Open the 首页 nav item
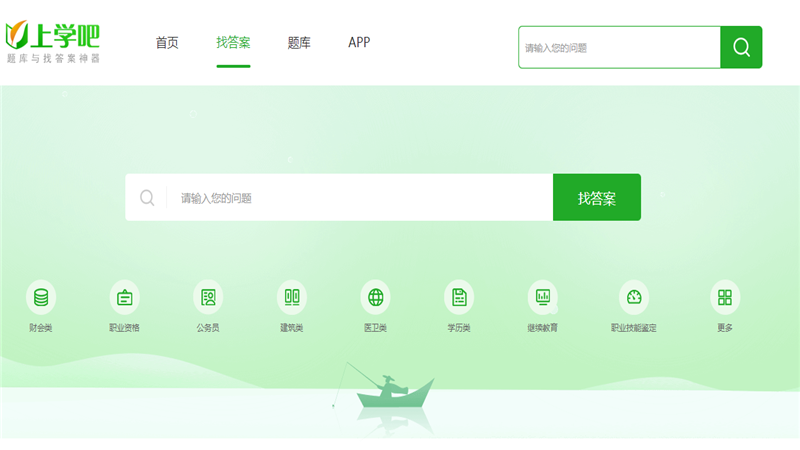 coord(167,43)
